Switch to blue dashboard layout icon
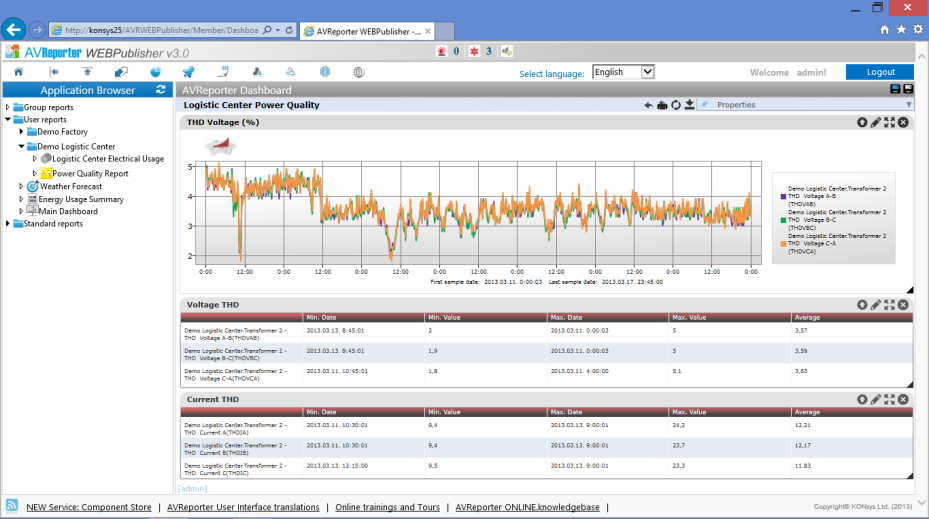 [x=895, y=89]
